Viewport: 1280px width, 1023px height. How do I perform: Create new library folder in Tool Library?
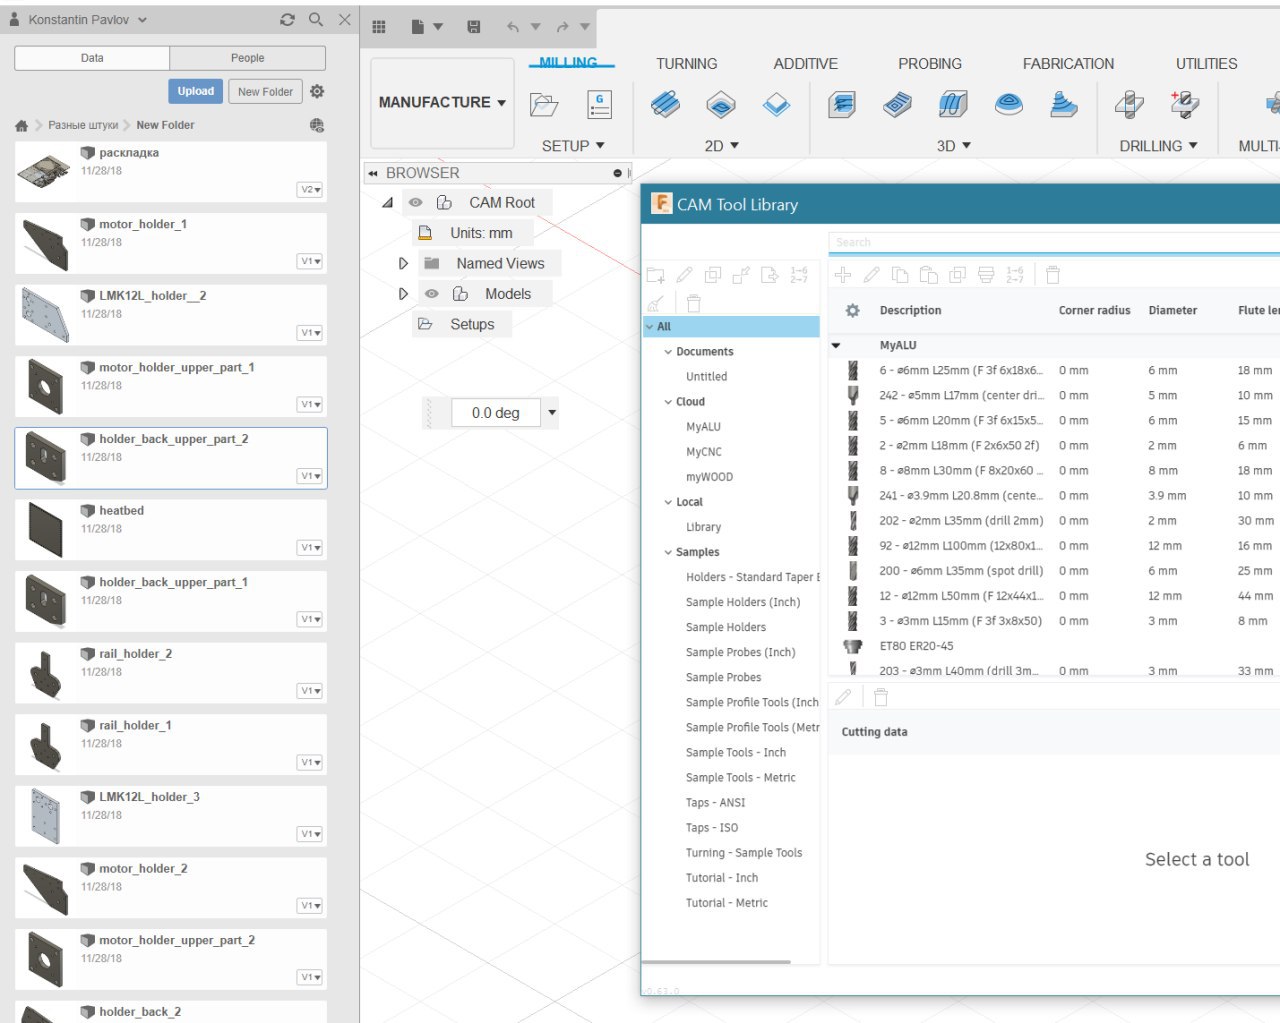pyautogui.click(x=656, y=275)
